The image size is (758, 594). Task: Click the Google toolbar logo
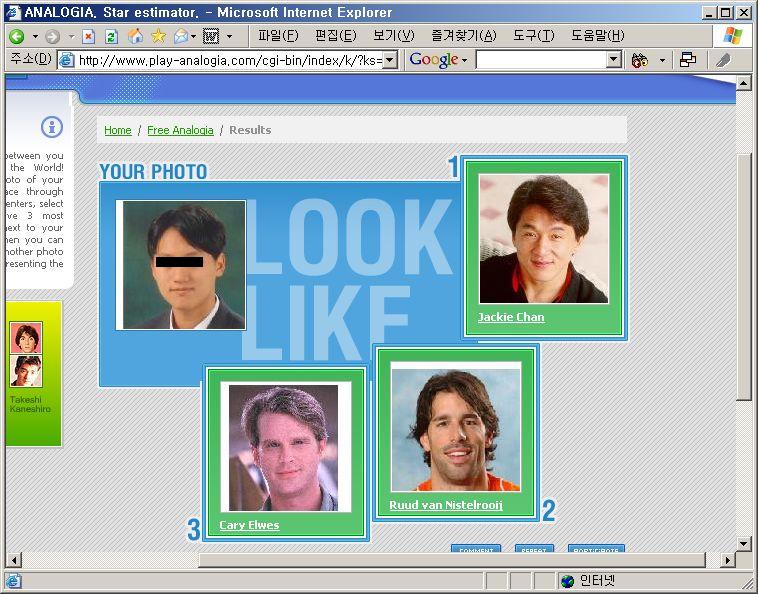click(x=434, y=59)
